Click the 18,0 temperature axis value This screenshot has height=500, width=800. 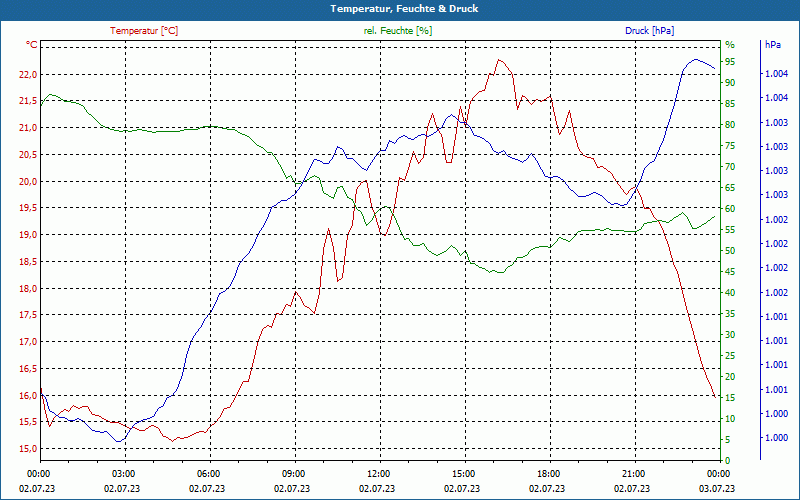tap(29, 289)
